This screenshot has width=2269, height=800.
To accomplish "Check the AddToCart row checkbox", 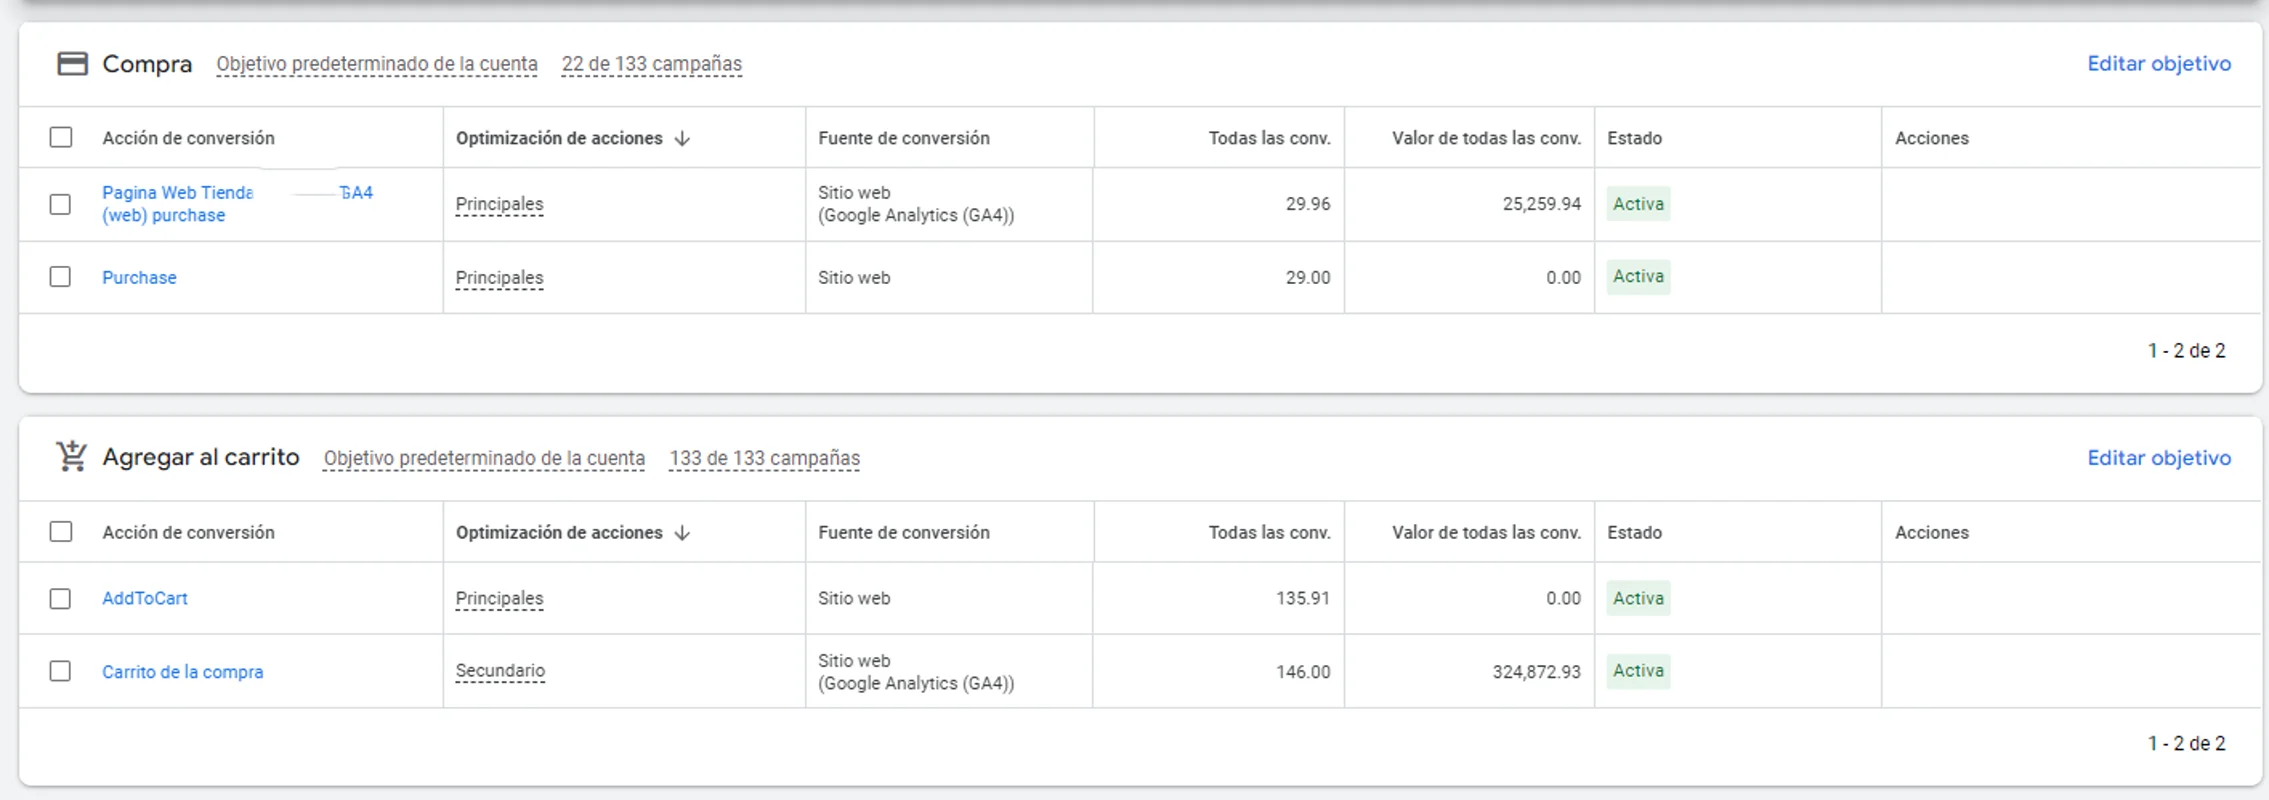I will click(x=60, y=598).
